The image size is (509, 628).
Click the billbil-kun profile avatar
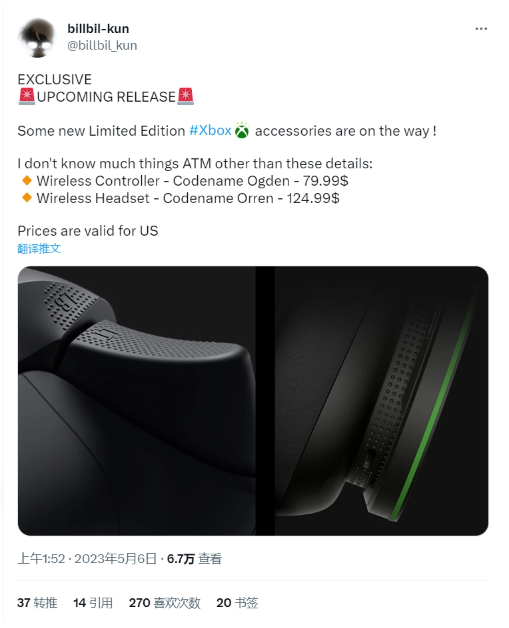[x=37, y=38]
